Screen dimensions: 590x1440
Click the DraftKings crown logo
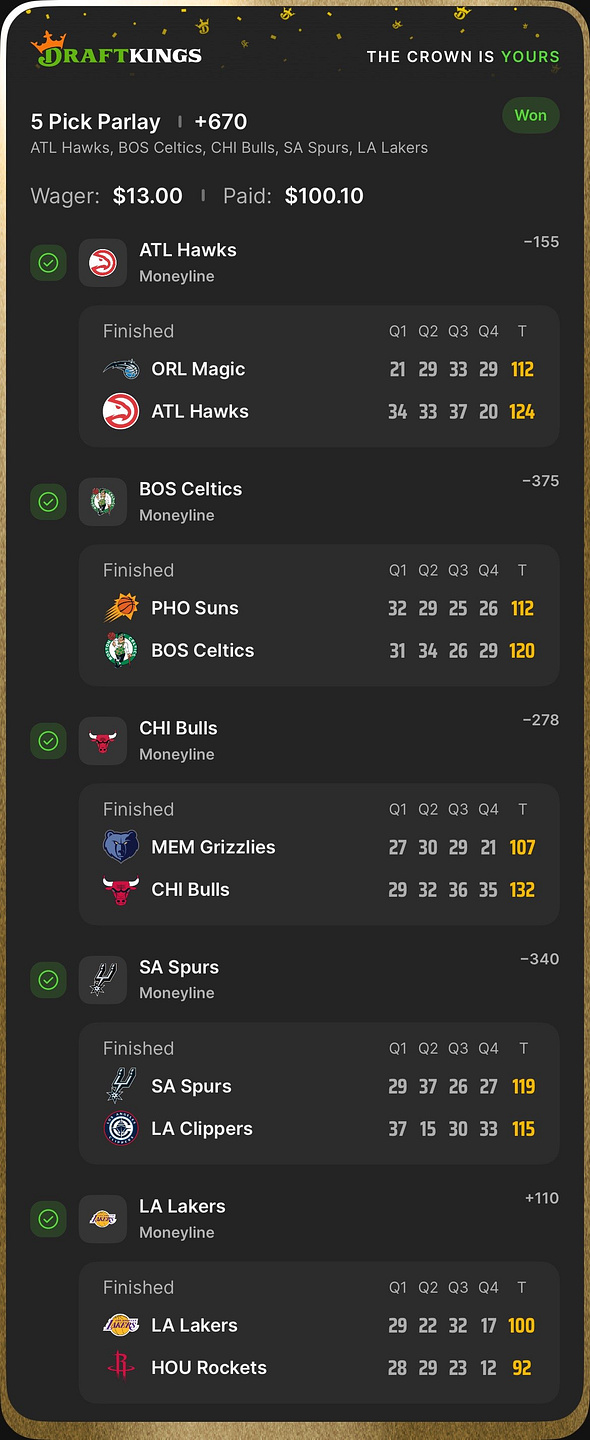point(116,50)
